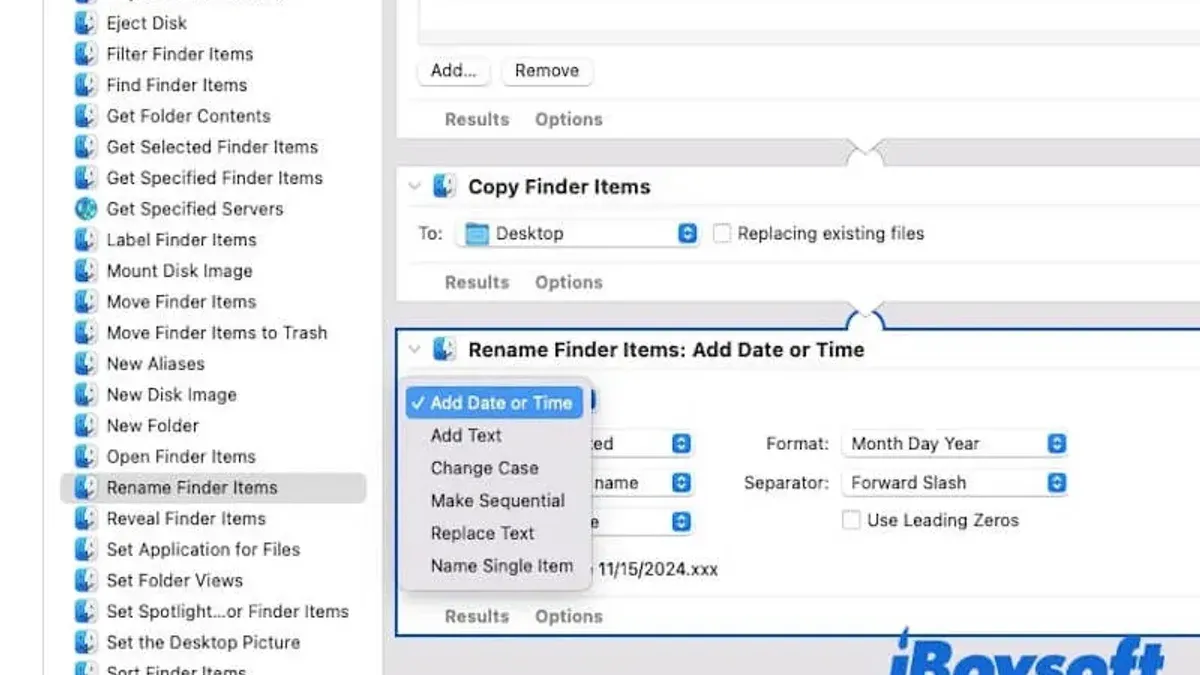
Task: Click the icon beside Set Application for Files
Action: coord(86,550)
